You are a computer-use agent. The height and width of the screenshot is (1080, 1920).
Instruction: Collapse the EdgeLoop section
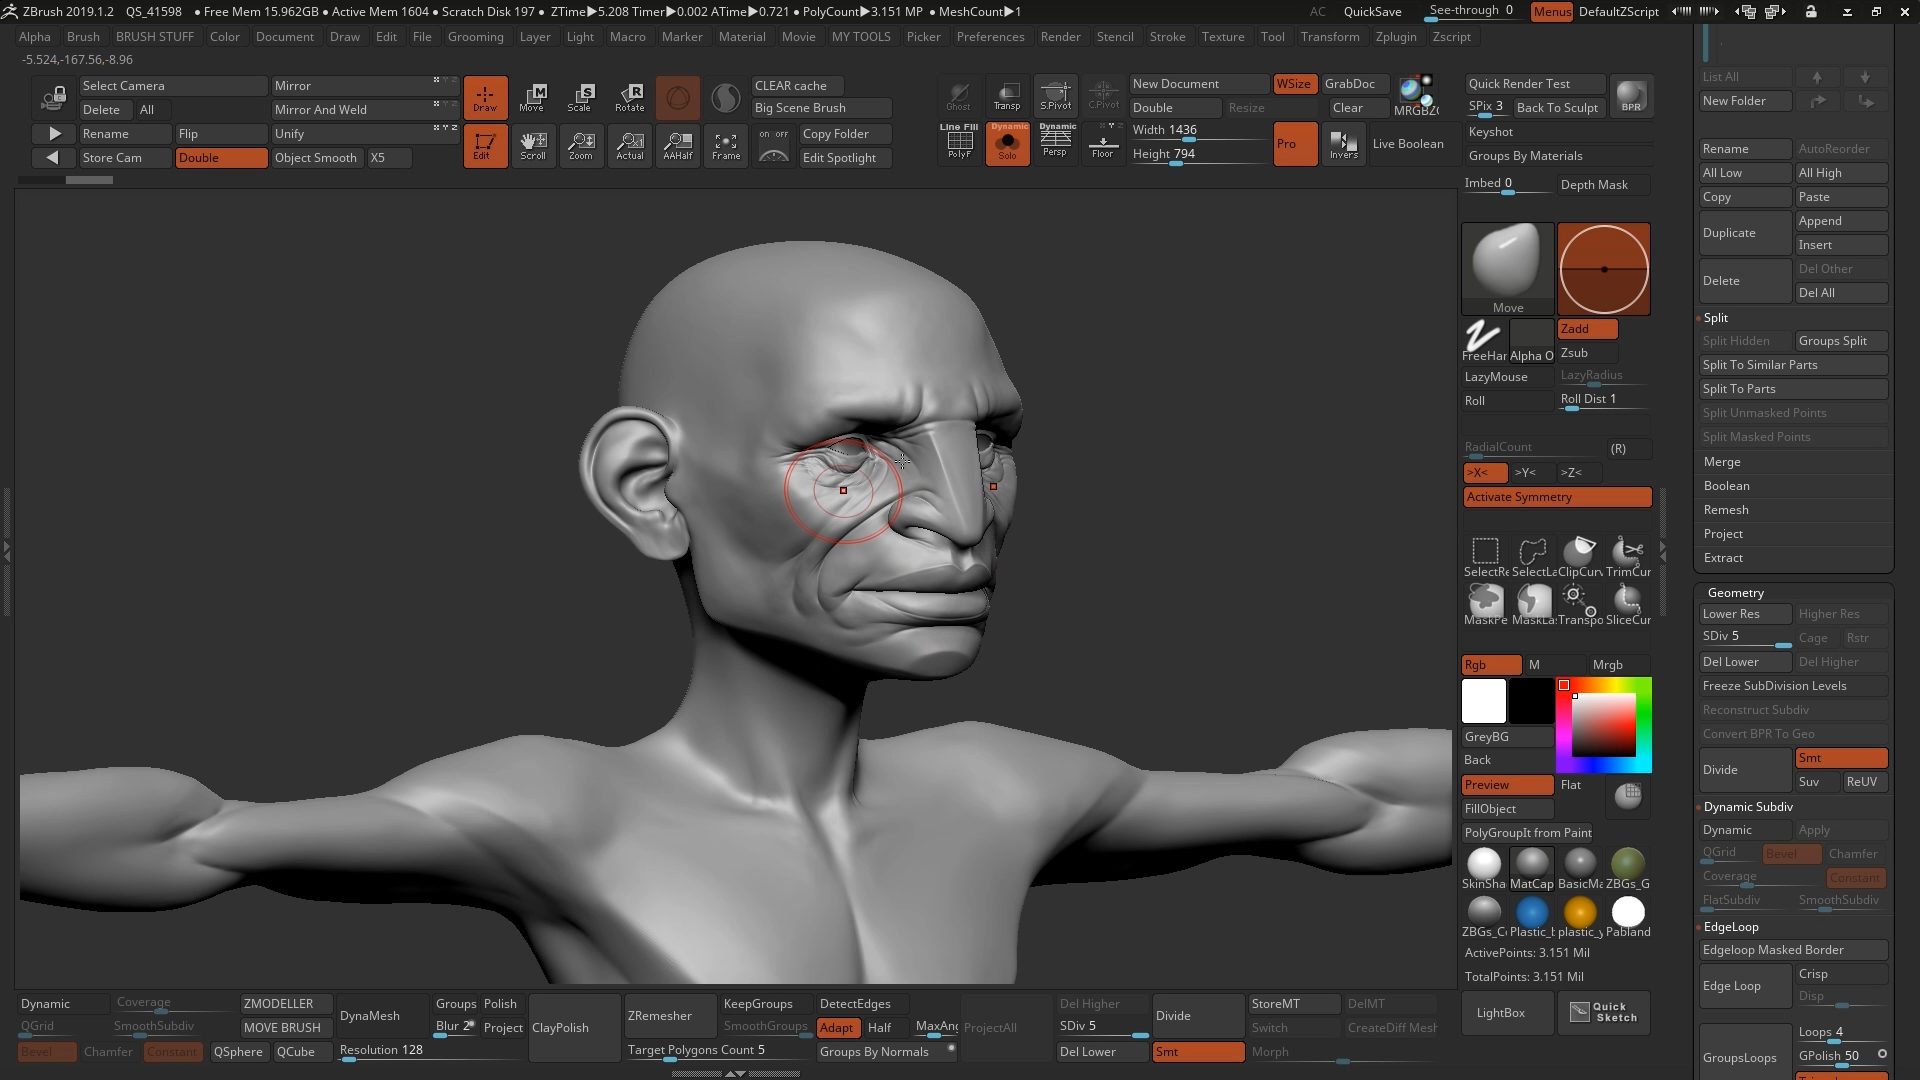(x=1731, y=927)
